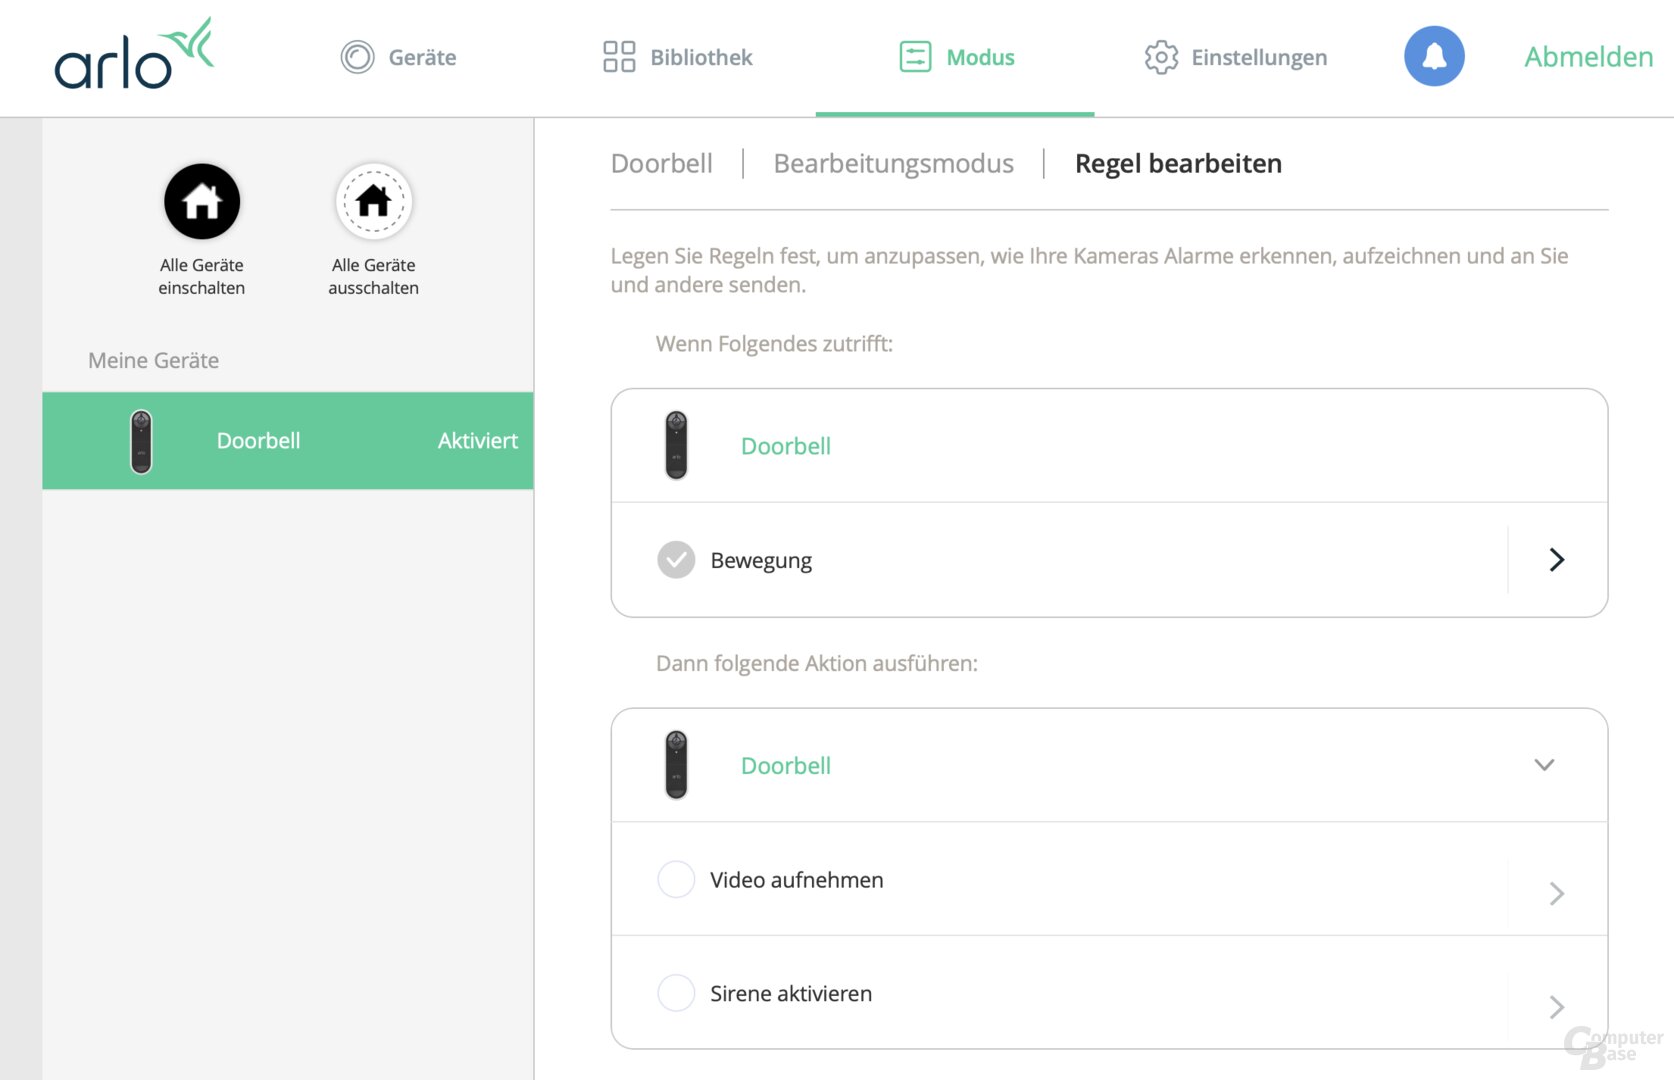Screen dimensions: 1674x1080
Task: Go back to Bearbeitungsmodus breadcrumb
Action: click(893, 163)
